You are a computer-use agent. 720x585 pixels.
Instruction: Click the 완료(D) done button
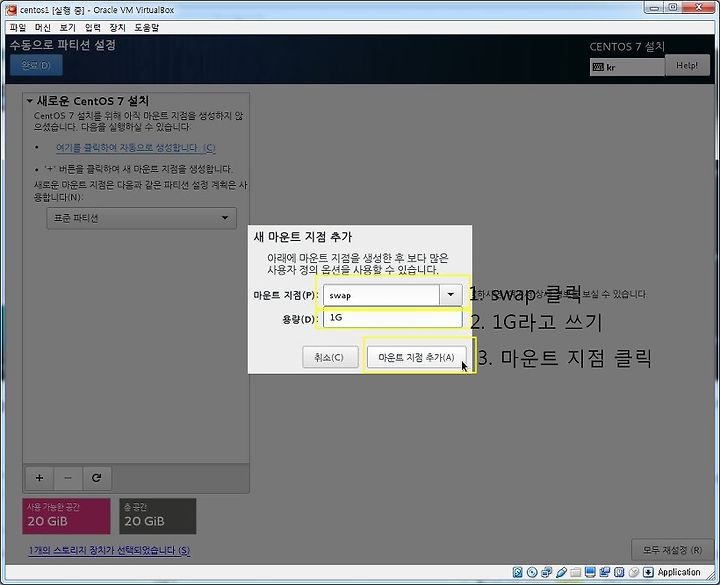[36, 65]
